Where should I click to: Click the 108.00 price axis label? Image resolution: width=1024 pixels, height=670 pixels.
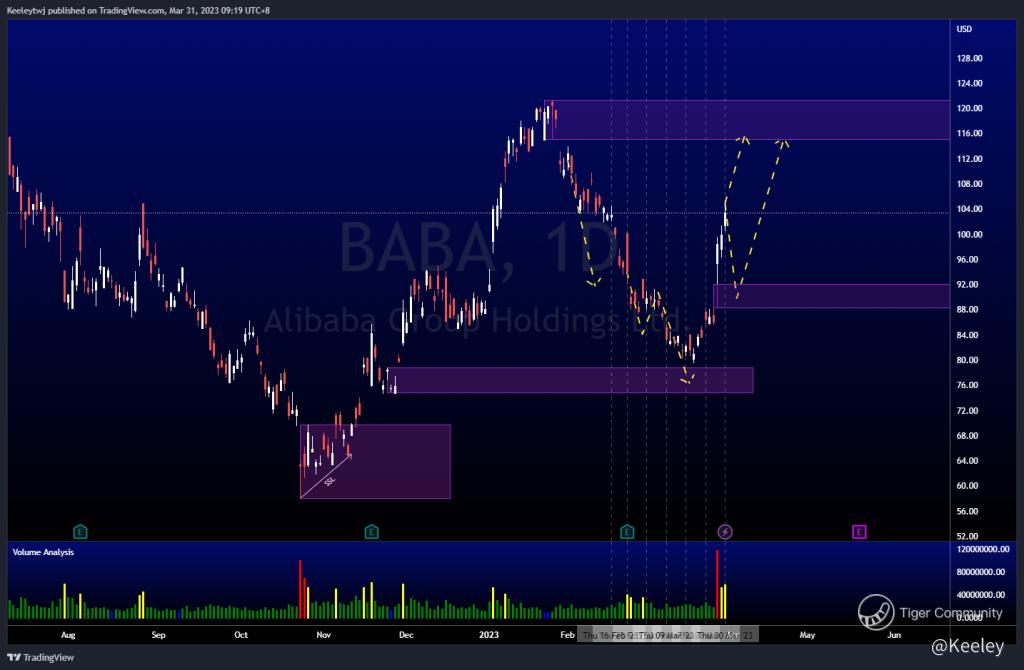[x=969, y=183]
